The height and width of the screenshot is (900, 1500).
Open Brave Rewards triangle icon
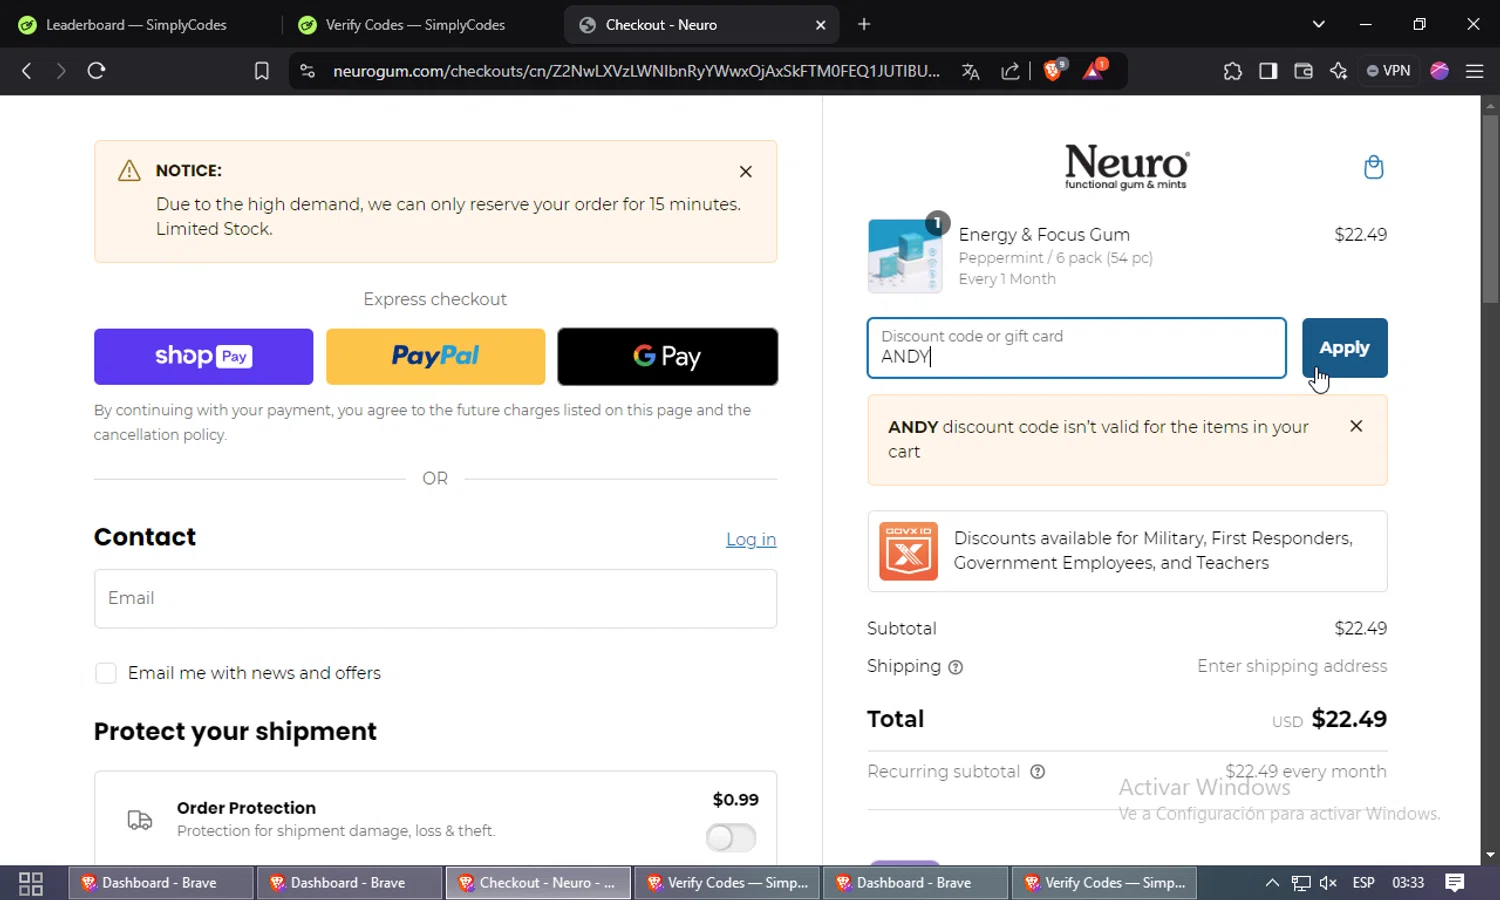point(1094,70)
